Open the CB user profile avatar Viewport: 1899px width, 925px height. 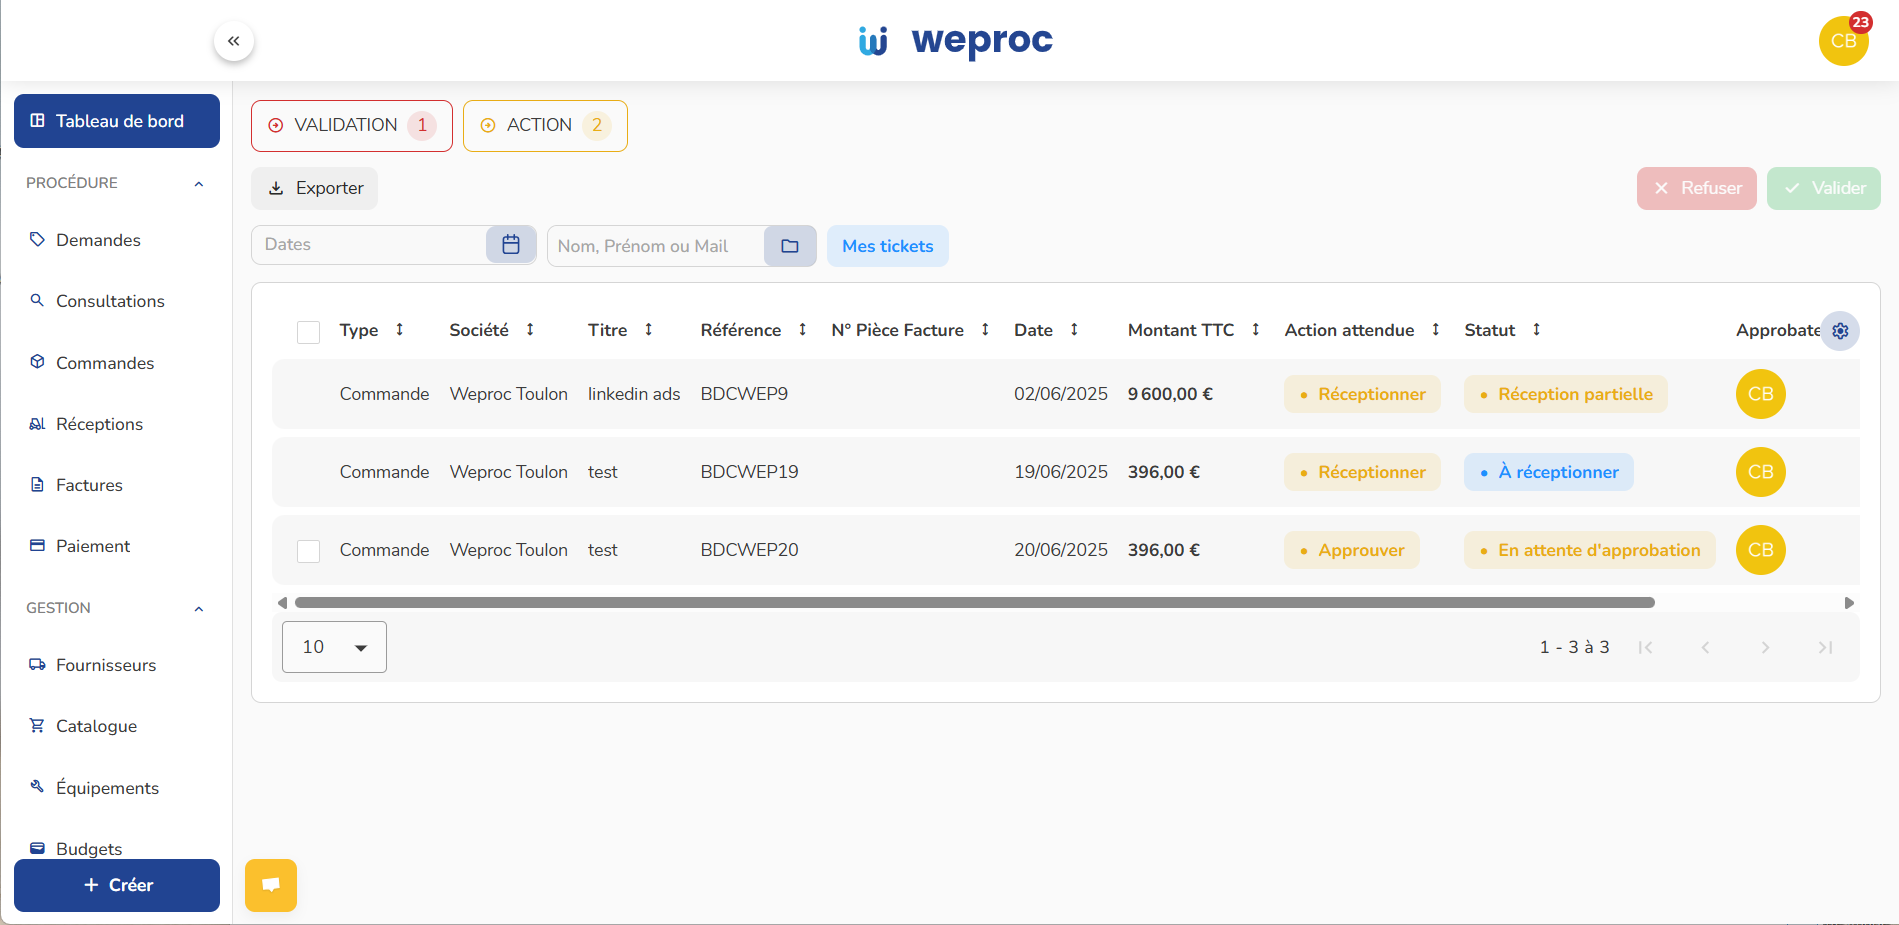(x=1843, y=41)
